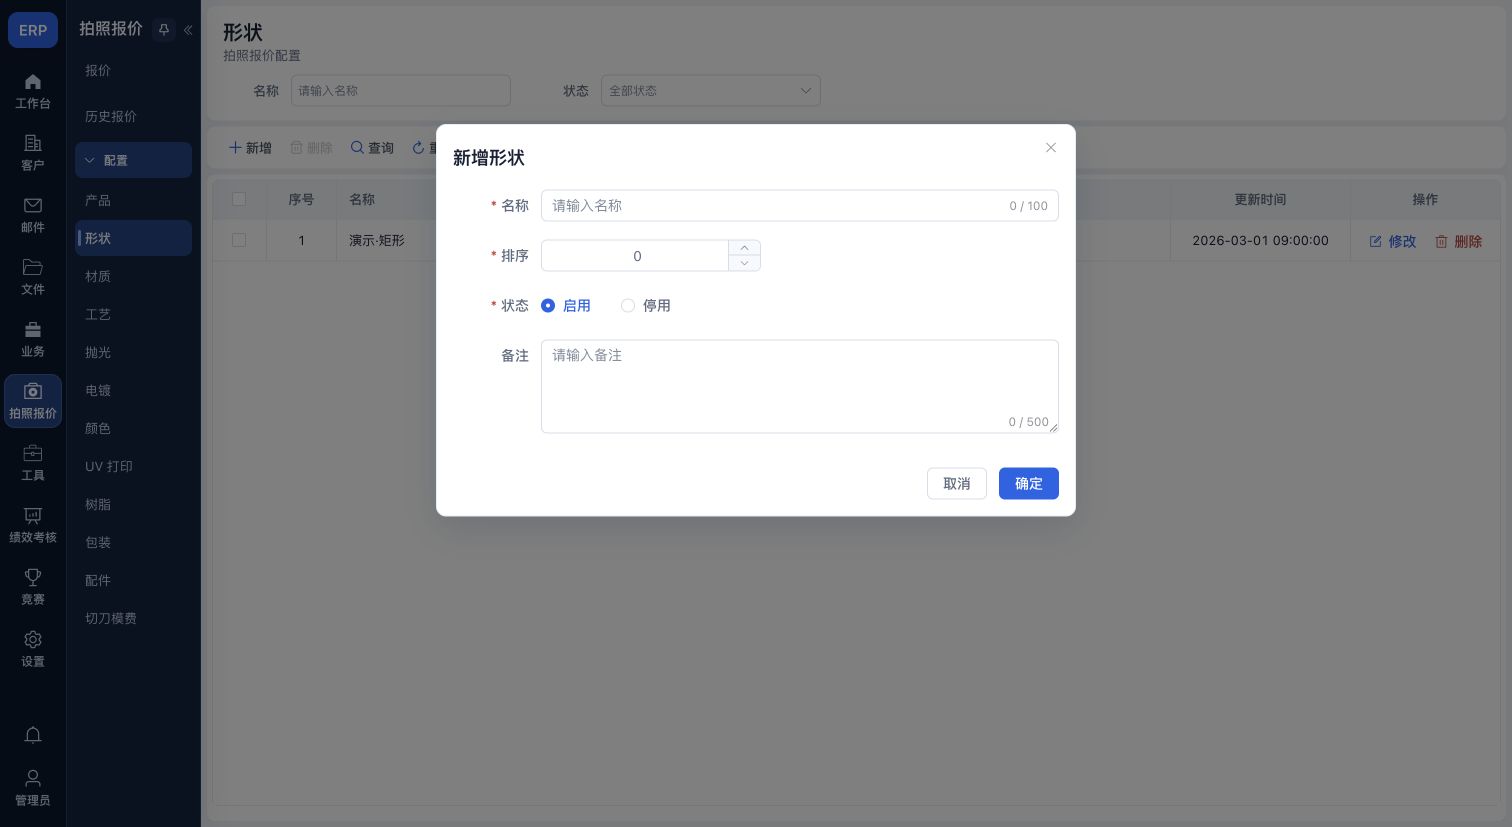Open the 邮件 mail icon
The width and height of the screenshot is (1512, 827).
pos(33,205)
